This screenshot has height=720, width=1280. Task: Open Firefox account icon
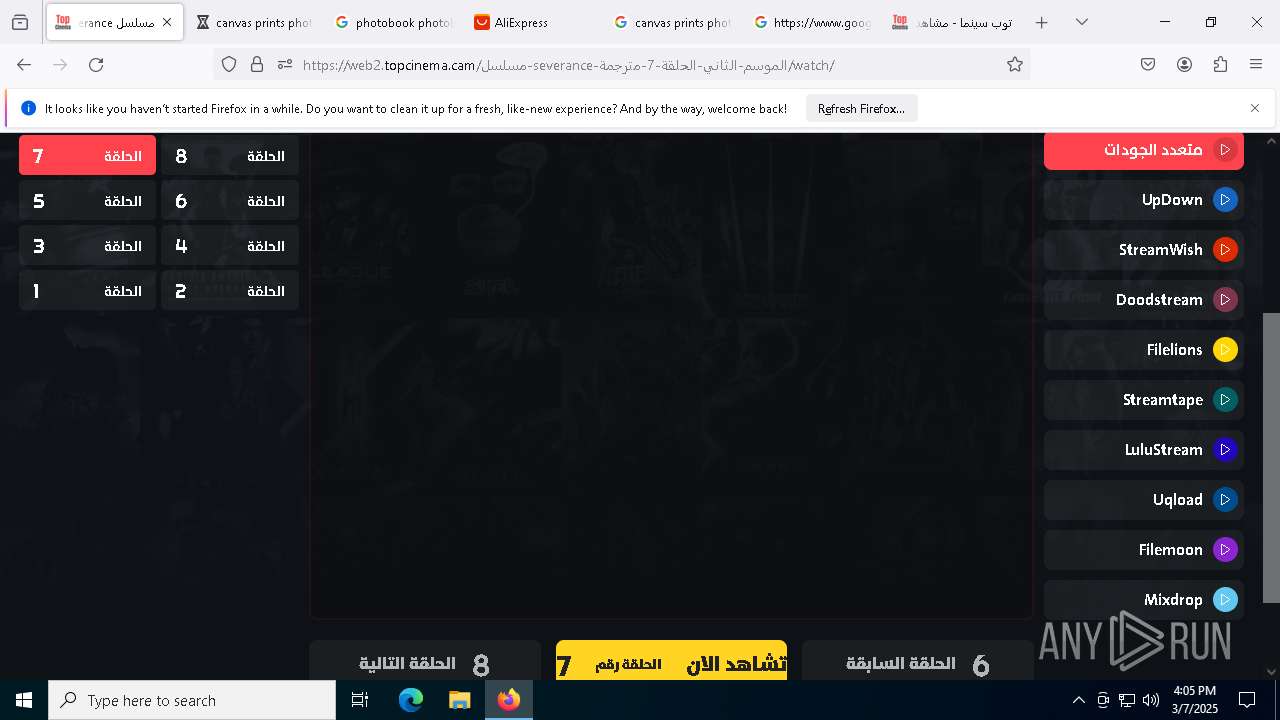point(1184,64)
